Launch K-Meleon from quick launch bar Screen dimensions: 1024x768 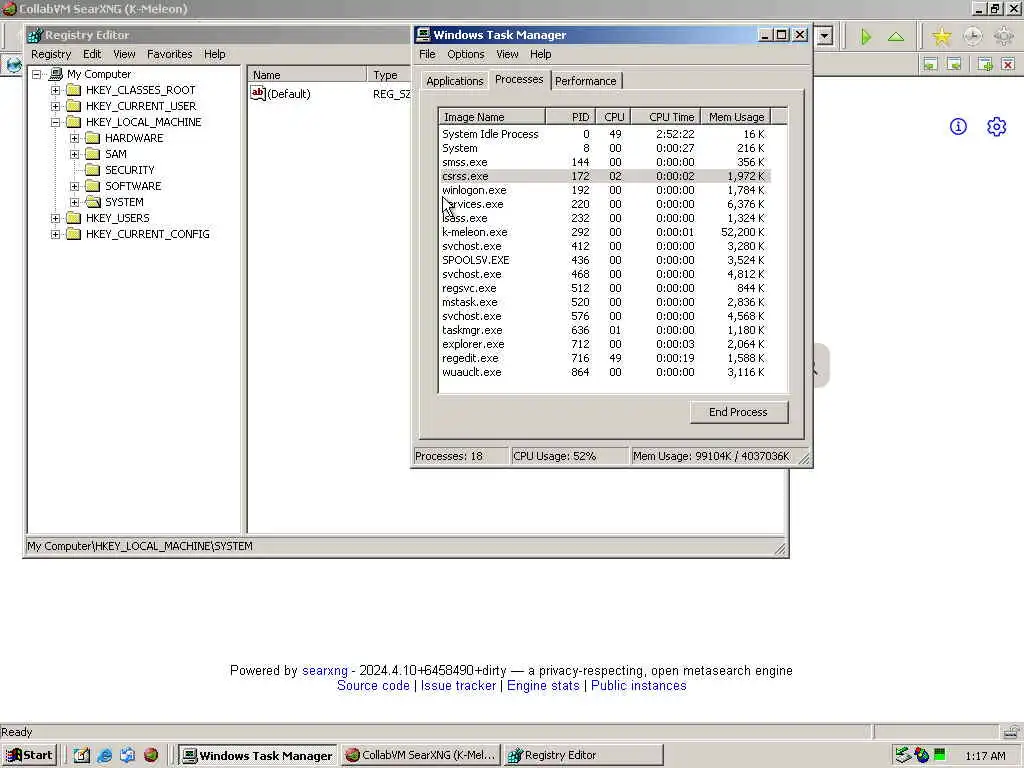click(x=151, y=755)
